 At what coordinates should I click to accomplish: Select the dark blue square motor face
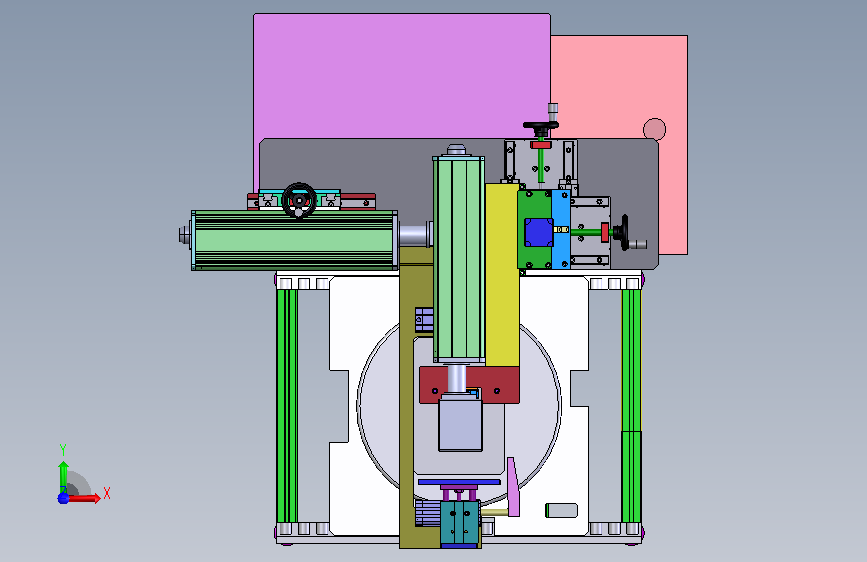click(x=539, y=232)
